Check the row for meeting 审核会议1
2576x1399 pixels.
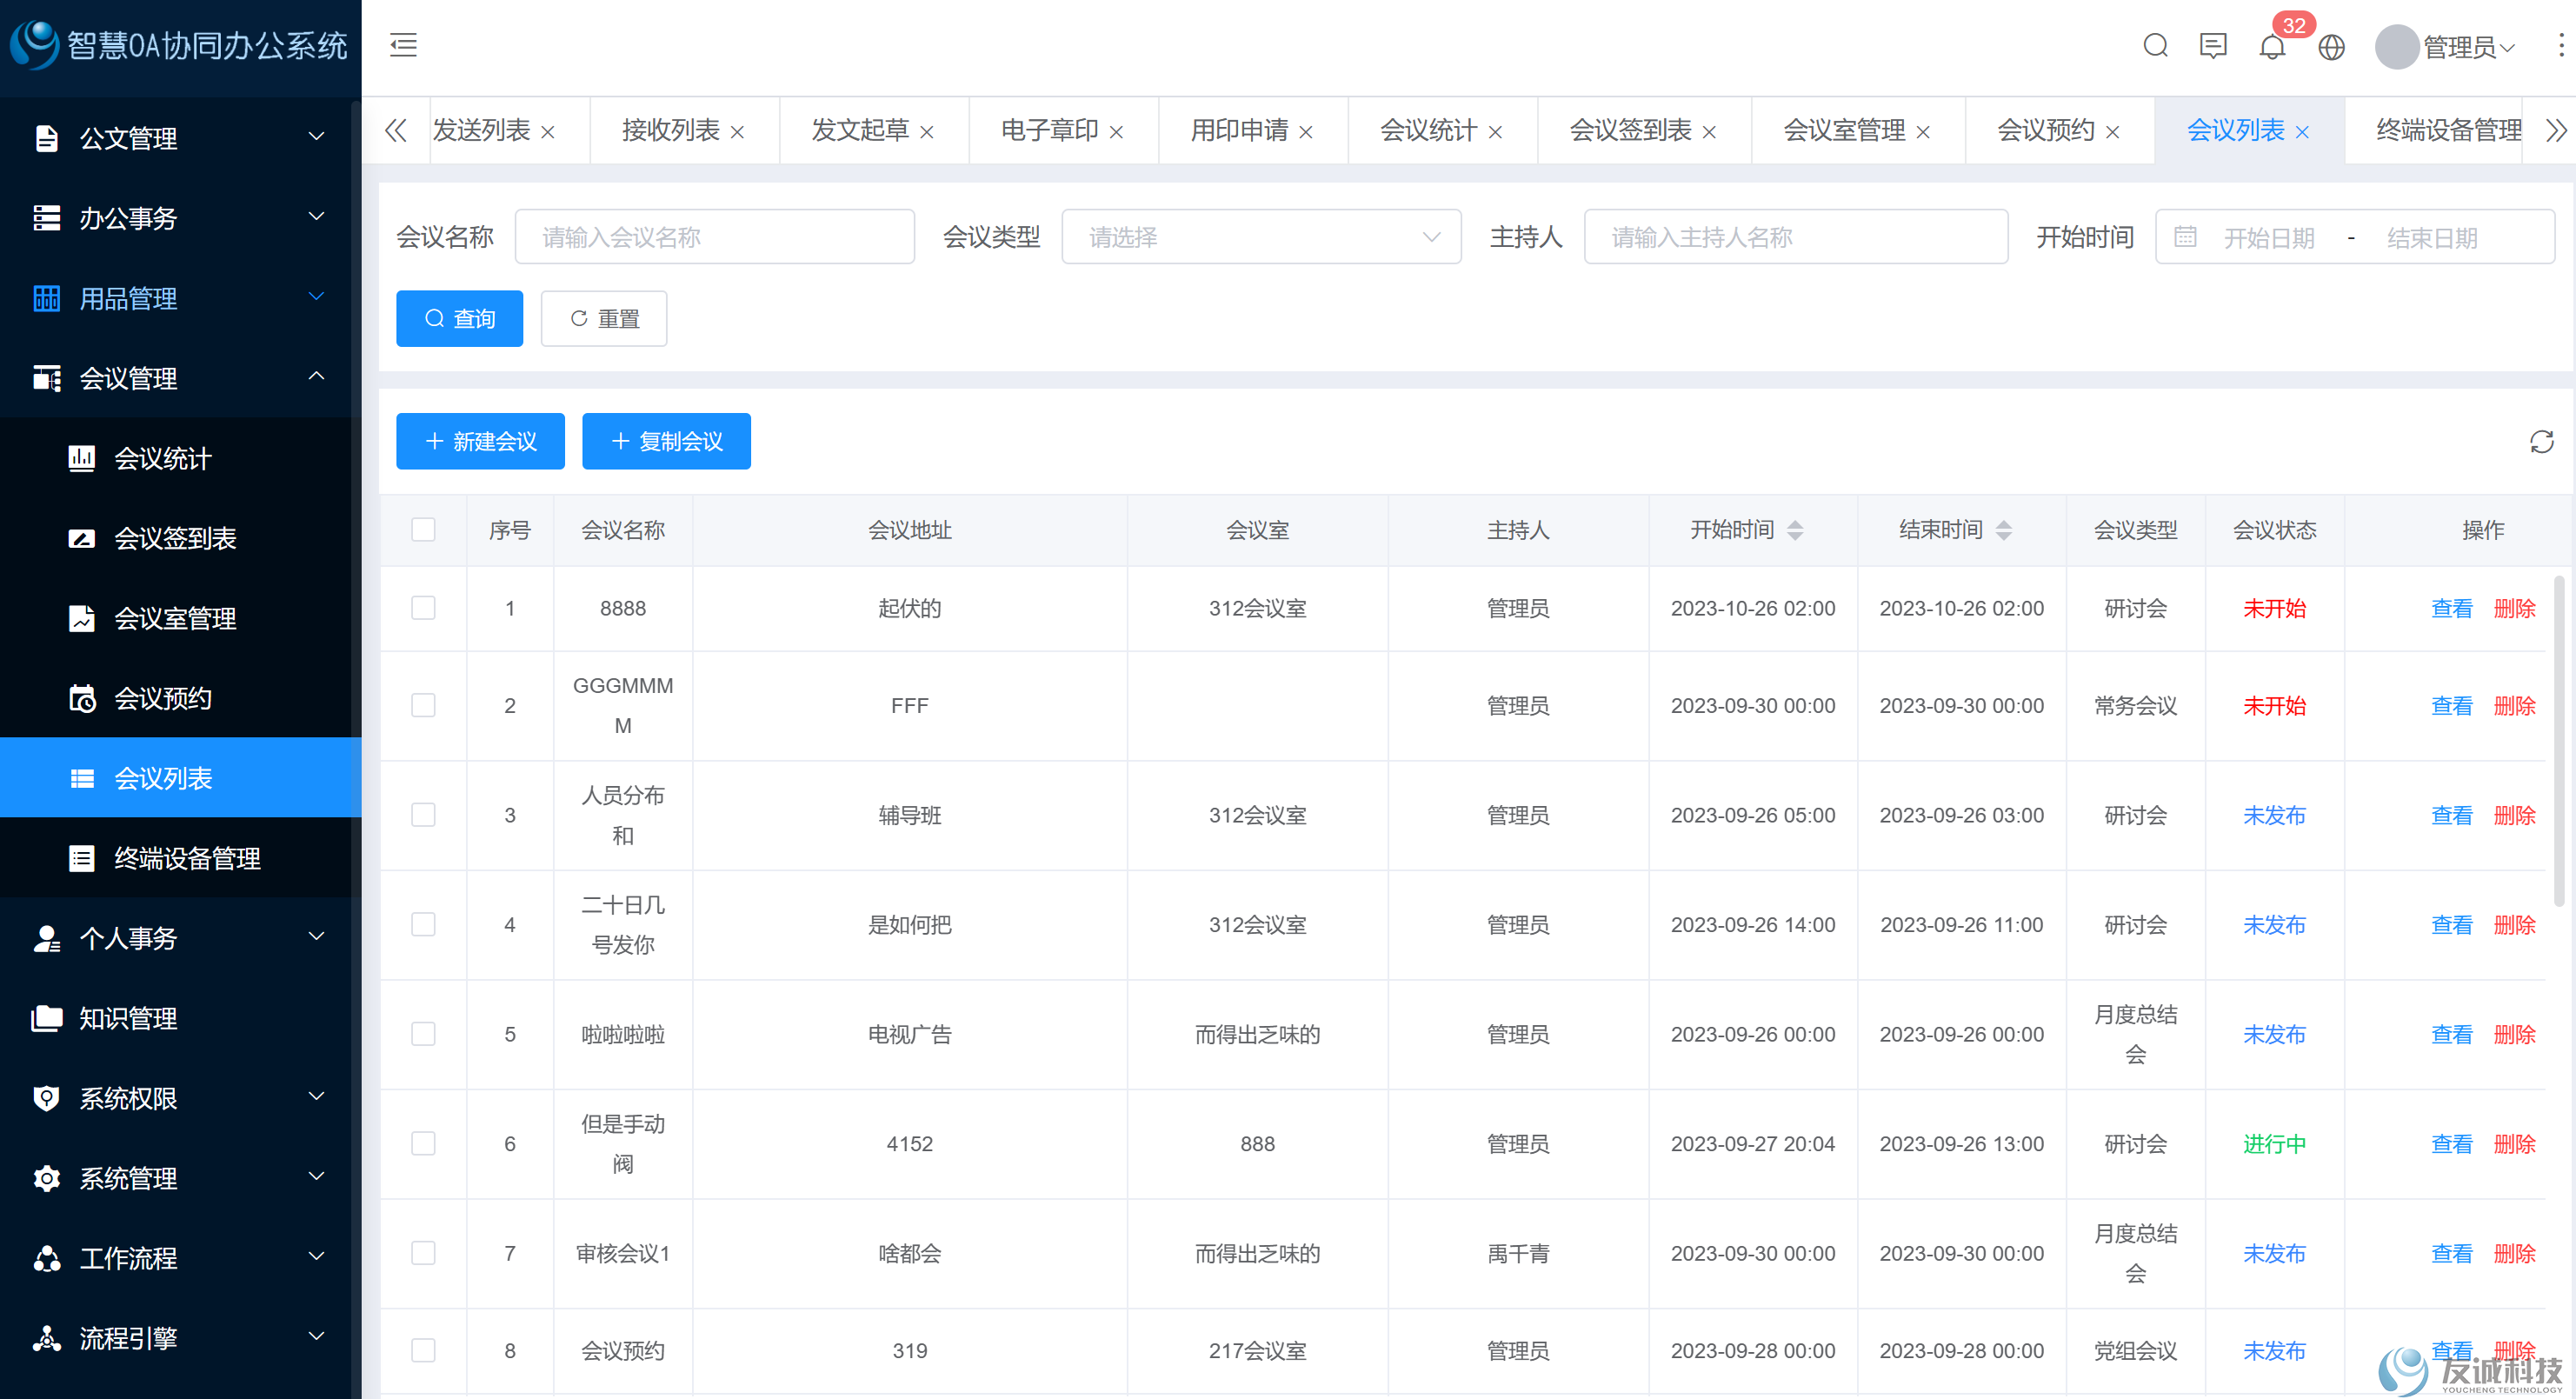pos(423,1253)
